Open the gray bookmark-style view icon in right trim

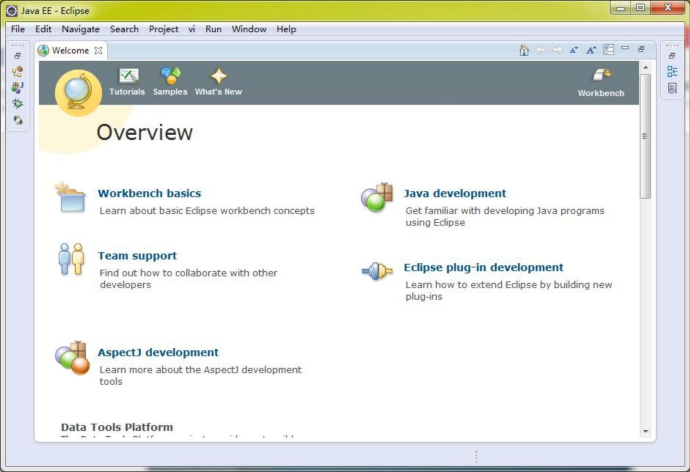pos(672,88)
